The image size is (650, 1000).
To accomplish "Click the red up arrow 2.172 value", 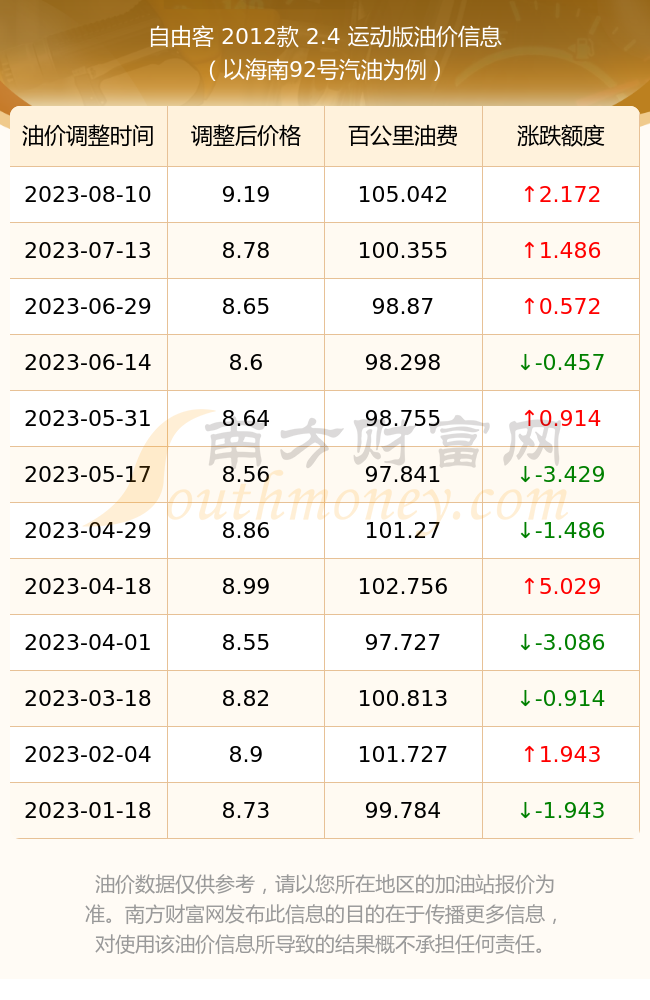I will click(x=561, y=195).
